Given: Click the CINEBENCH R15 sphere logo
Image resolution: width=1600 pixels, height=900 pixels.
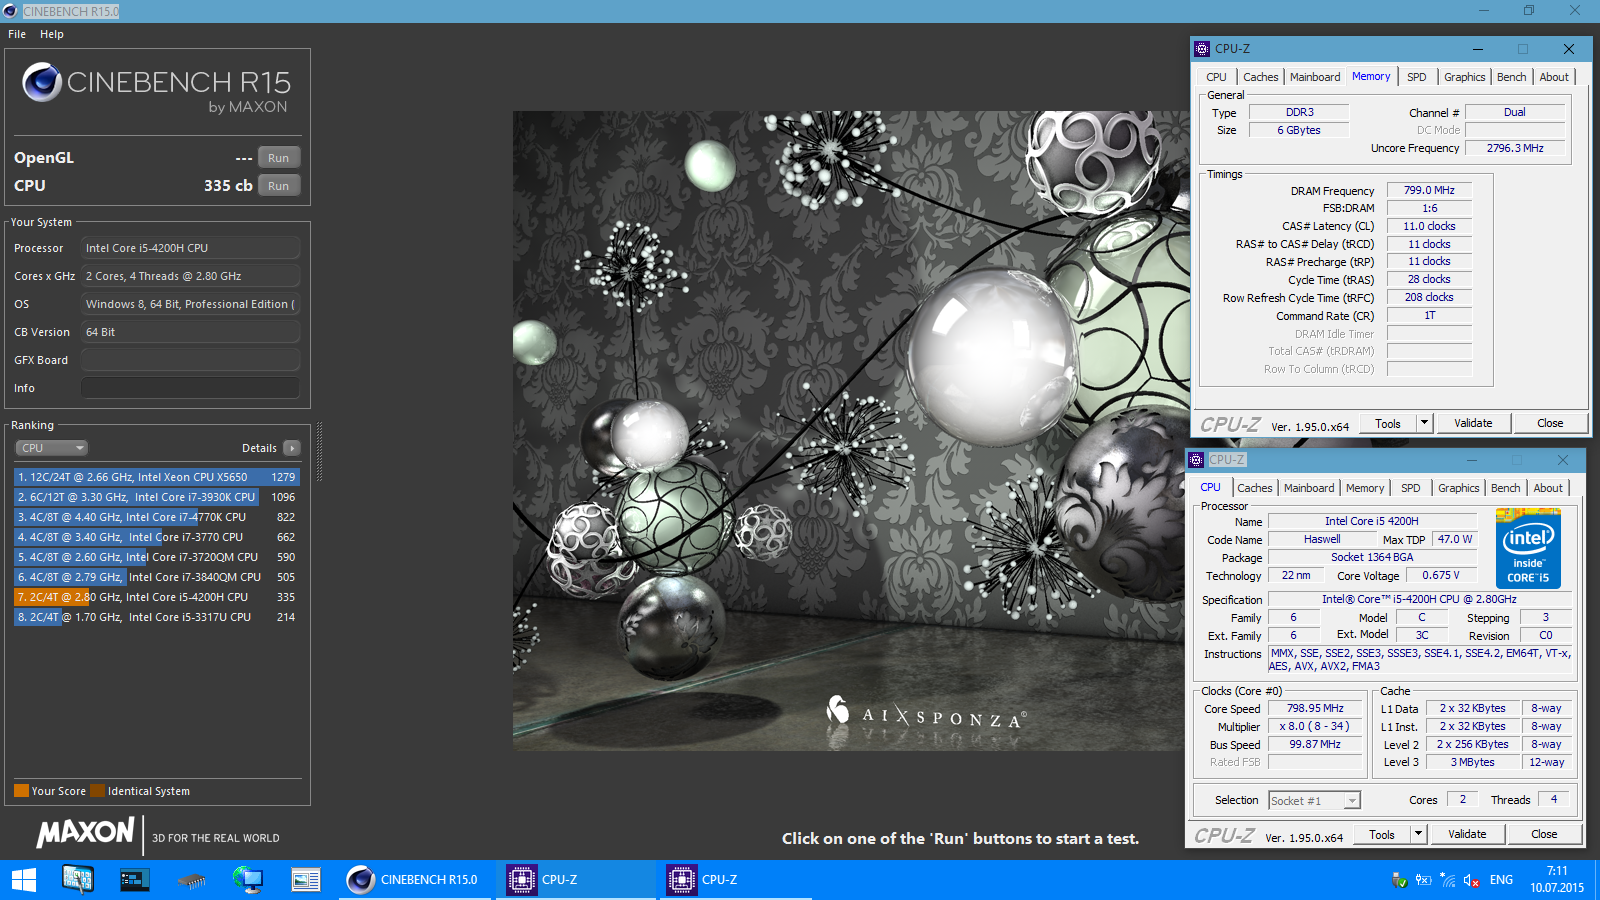Looking at the screenshot, I should click(42, 82).
